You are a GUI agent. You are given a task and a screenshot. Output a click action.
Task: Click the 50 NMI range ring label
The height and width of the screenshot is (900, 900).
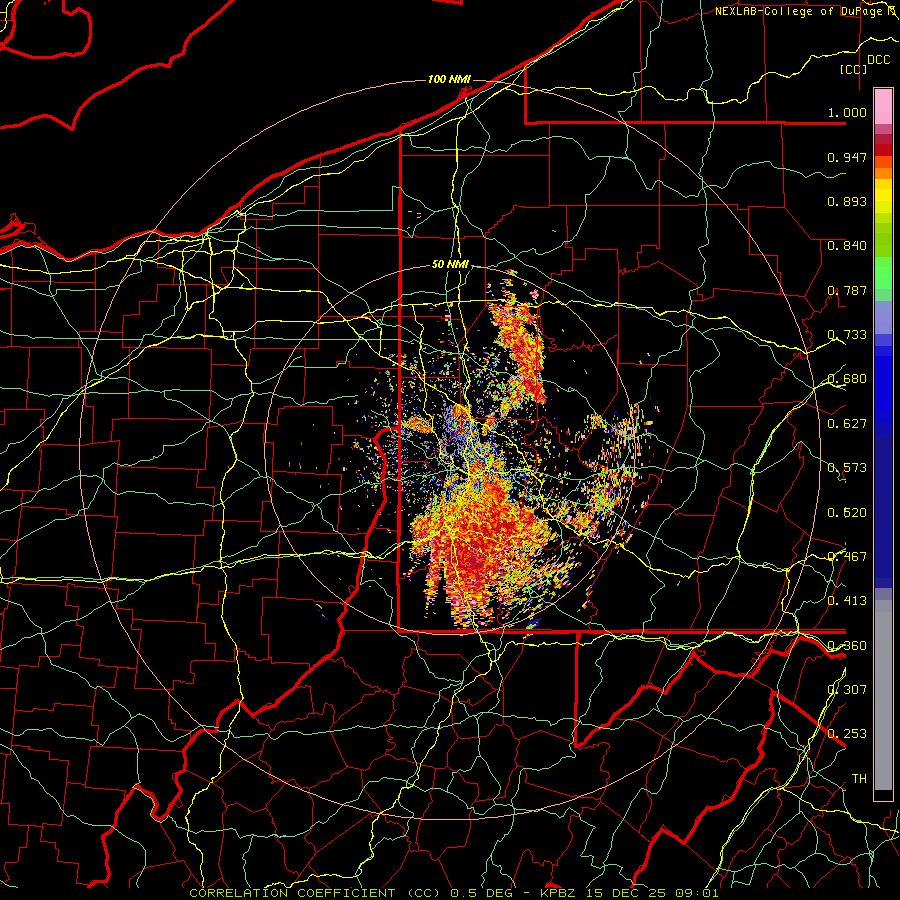(450, 265)
